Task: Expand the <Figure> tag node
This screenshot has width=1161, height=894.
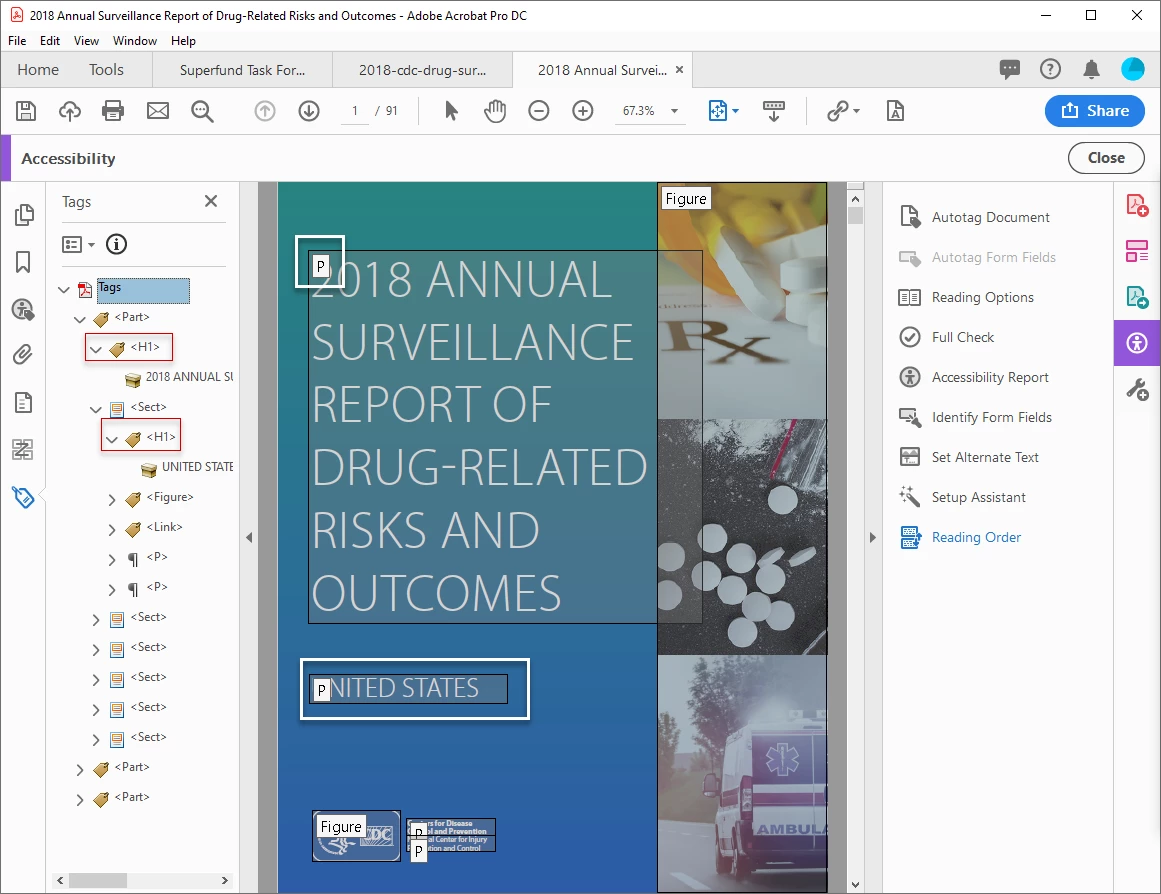Action: click(x=112, y=500)
